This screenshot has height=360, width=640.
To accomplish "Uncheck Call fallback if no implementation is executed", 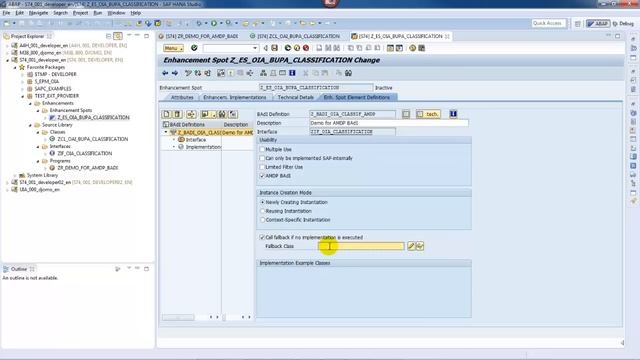I will coord(262,237).
